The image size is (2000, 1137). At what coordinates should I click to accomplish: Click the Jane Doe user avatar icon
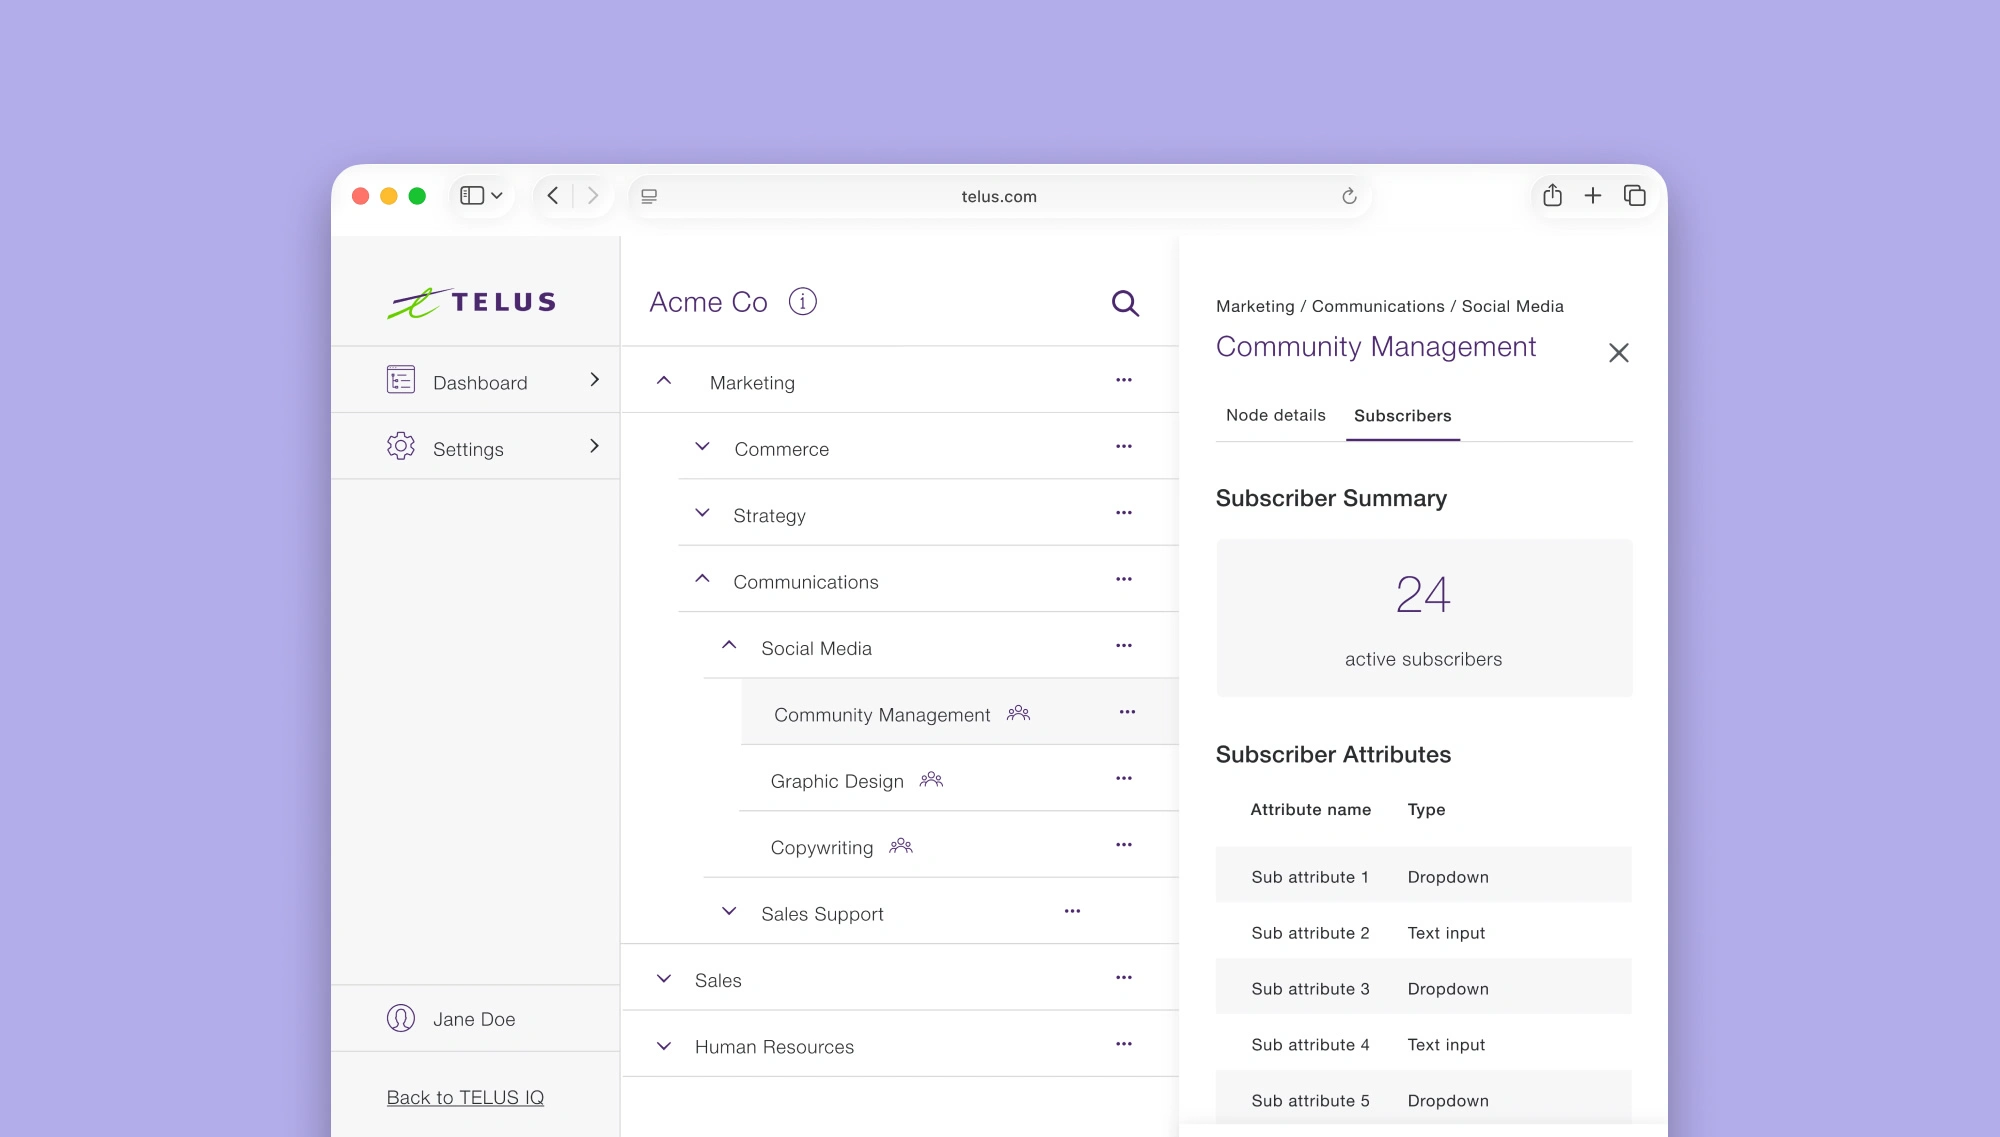pyautogui.click(x=401, y=1018)
